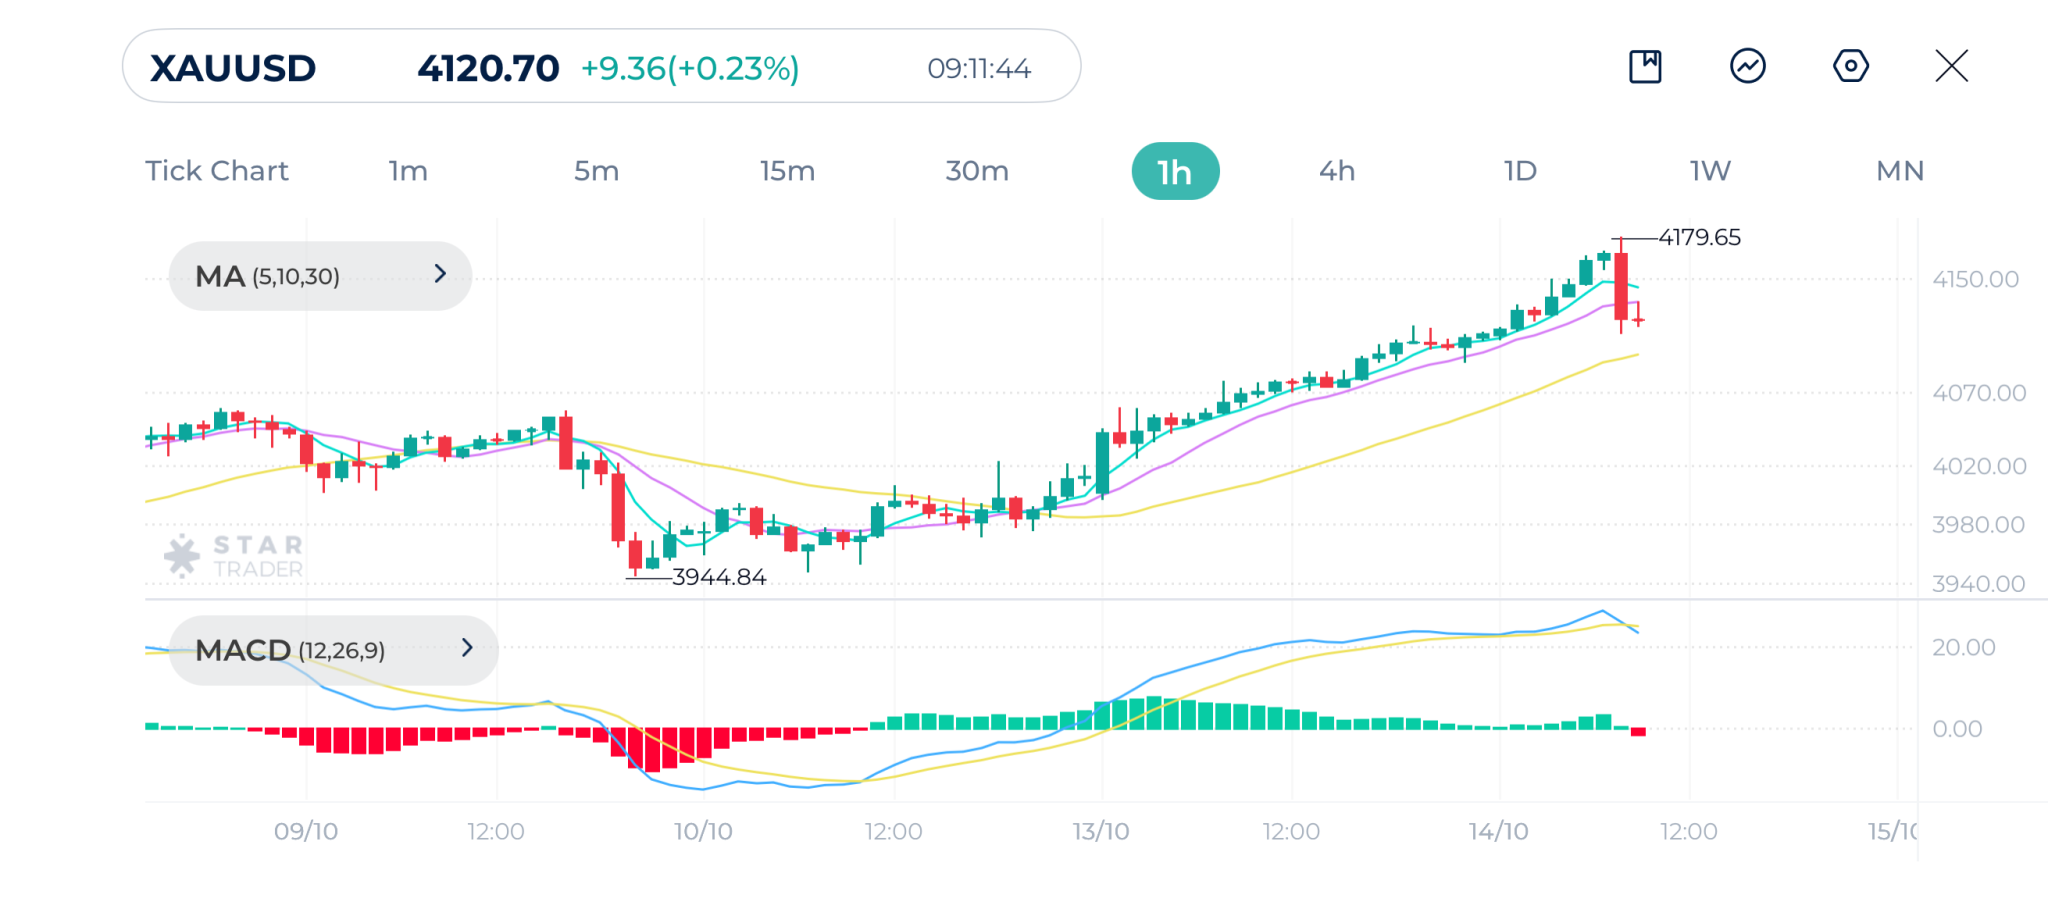This screenshot has height=909, width=2048.
Task: Select the 1m timeframe
Action: point(408,171)
